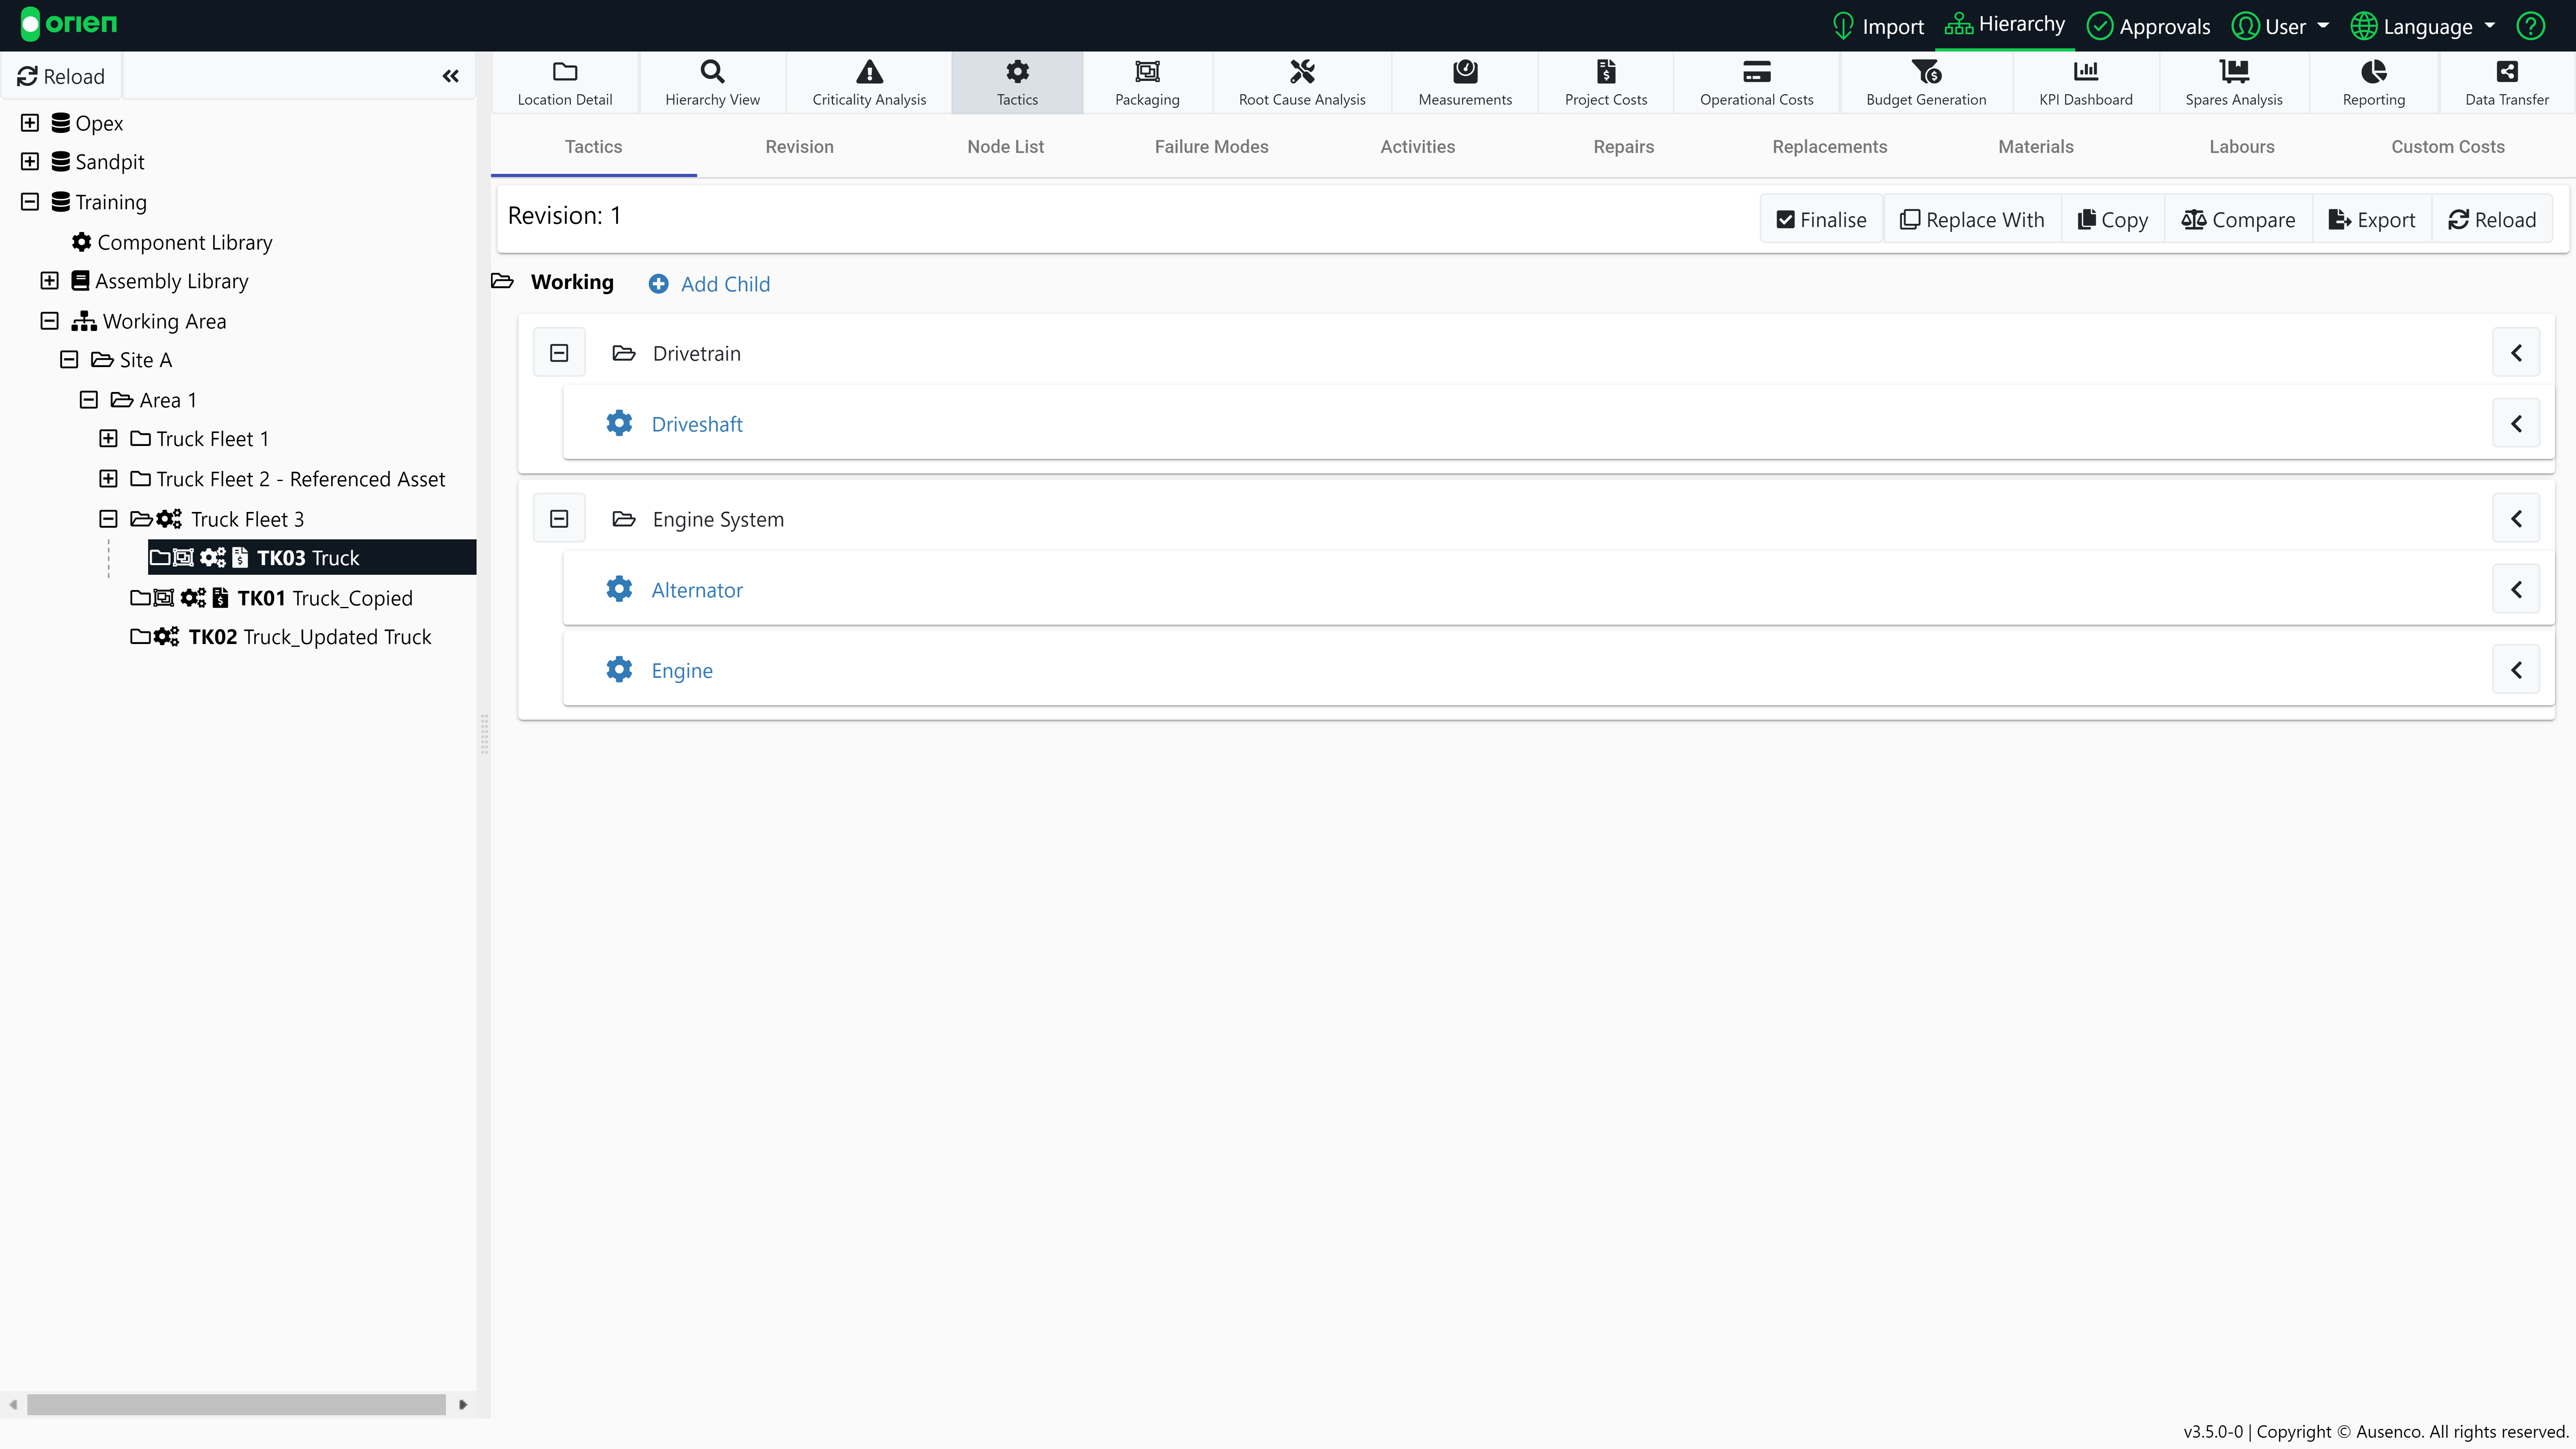Screen dimensions: 2576x1449
Task: Select the Activities tab
Action: (1417, 147)
